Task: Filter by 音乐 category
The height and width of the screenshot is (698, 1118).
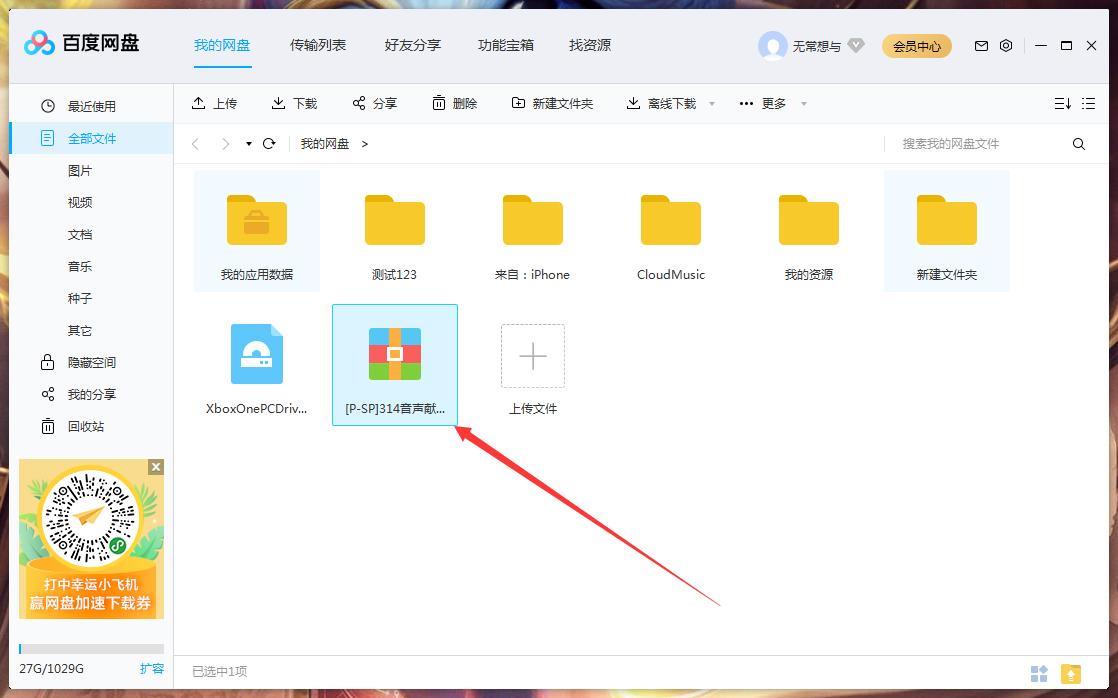Action: (x=80, y=267)
